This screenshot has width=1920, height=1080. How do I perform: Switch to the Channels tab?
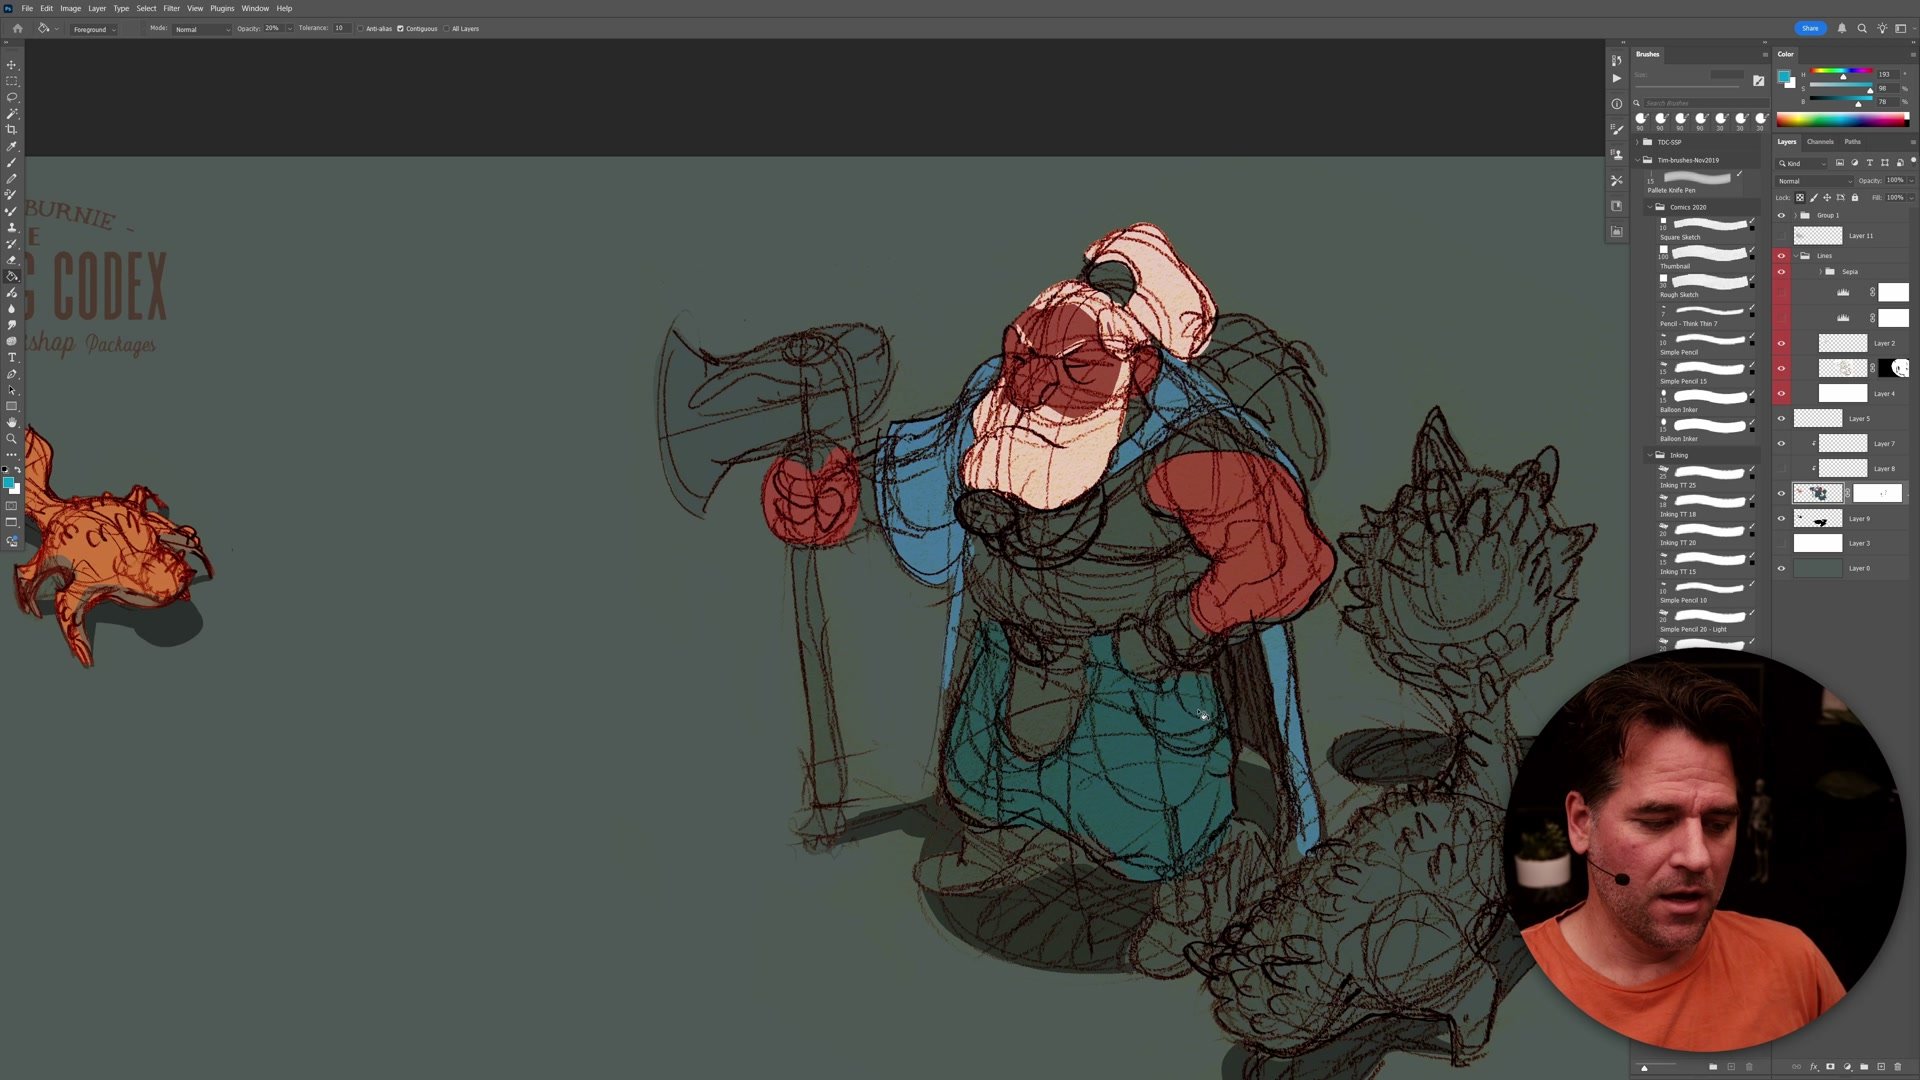coord(1820,142)
